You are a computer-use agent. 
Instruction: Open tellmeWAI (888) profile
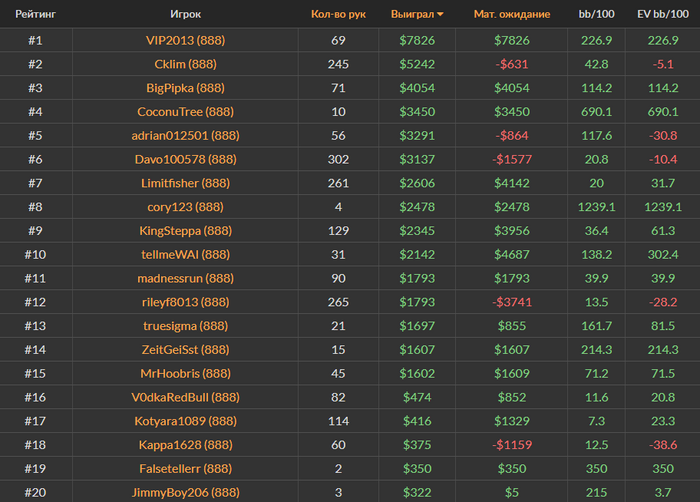pyautogui.click(x=185, y=255)
